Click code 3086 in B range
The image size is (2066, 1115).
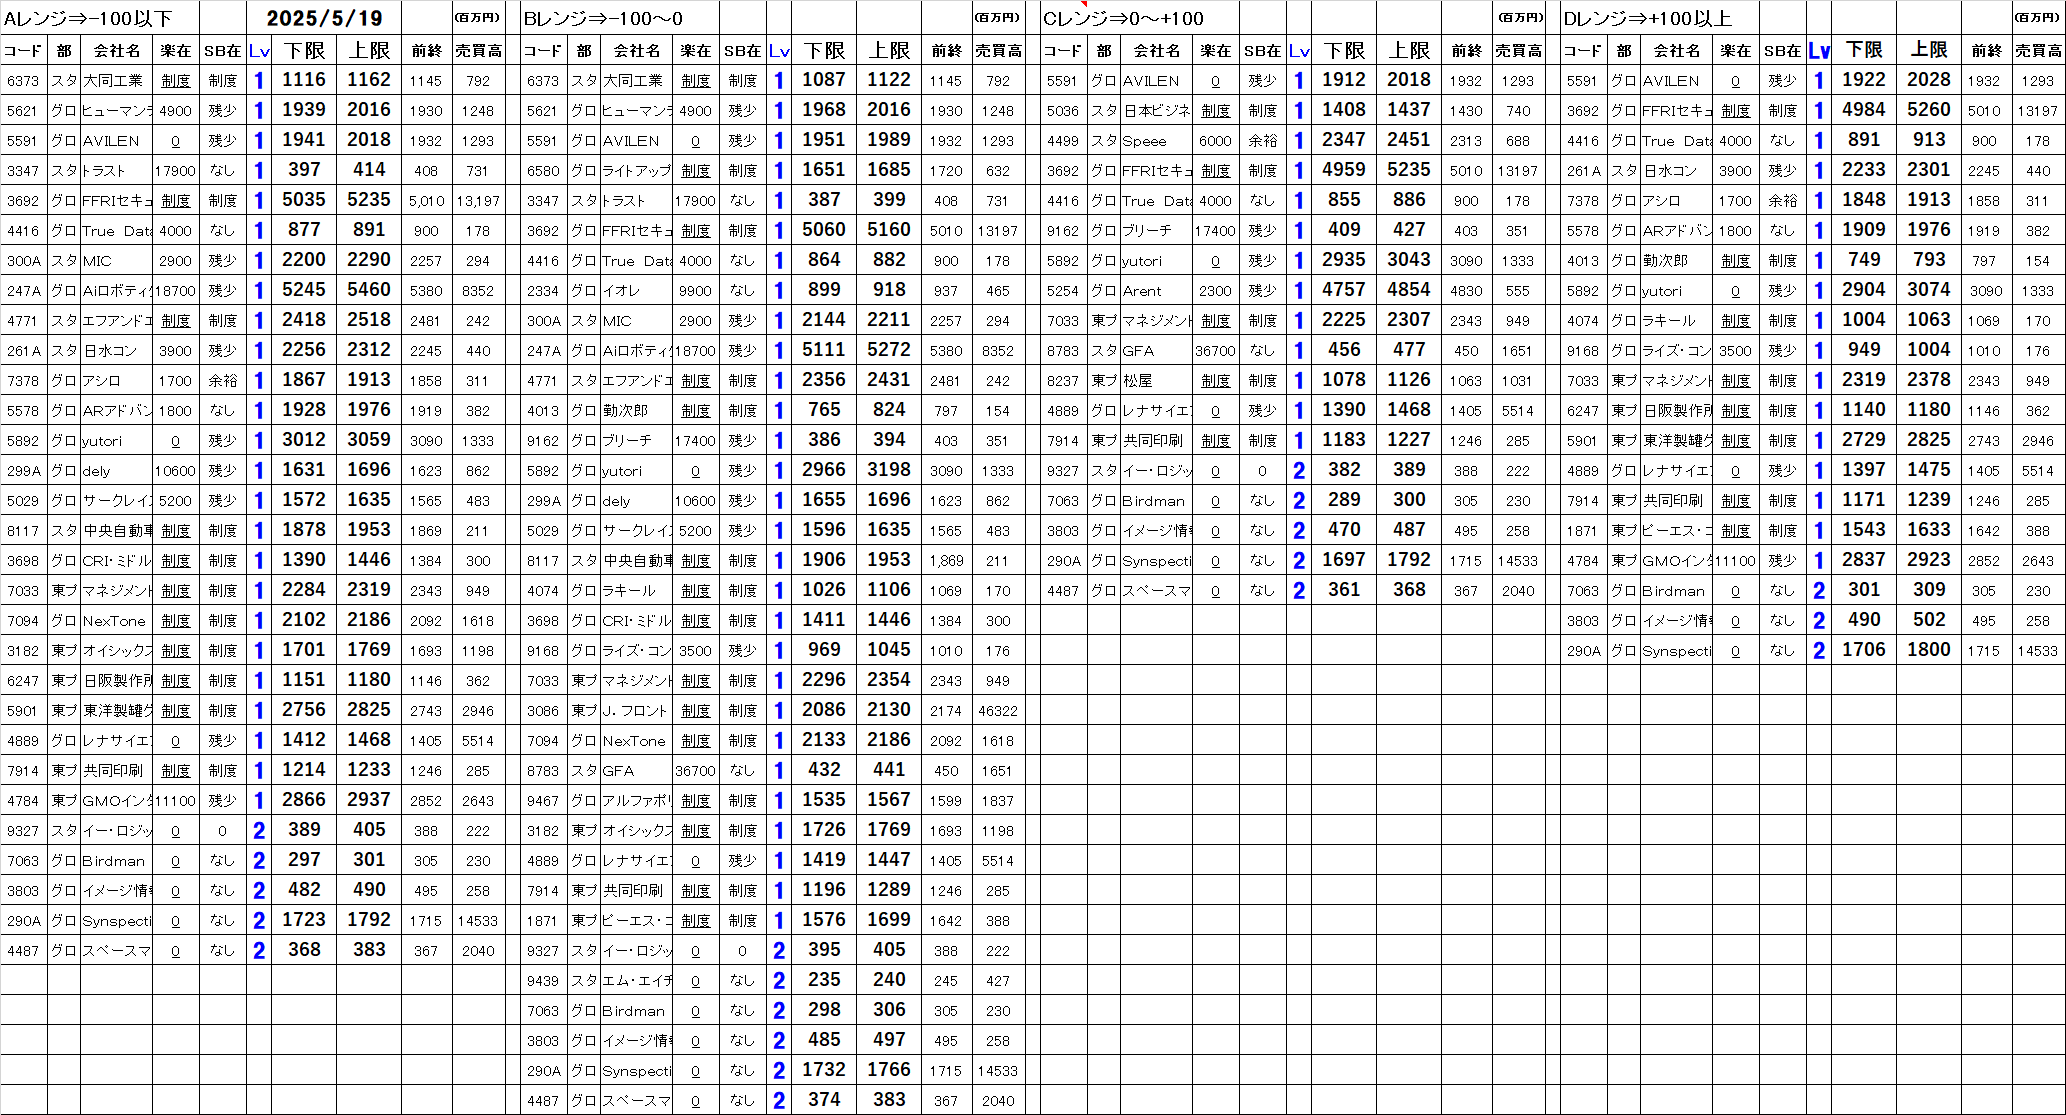543,711
